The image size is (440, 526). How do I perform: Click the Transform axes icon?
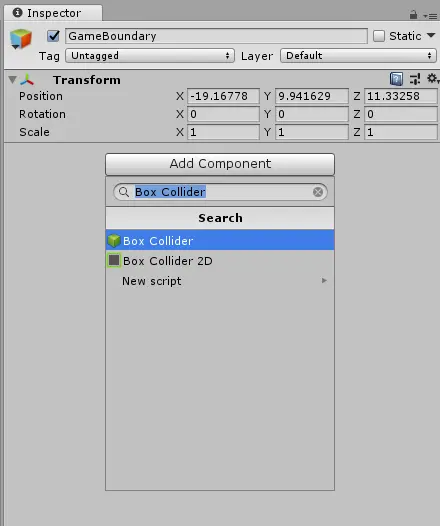tap(27, 80)
